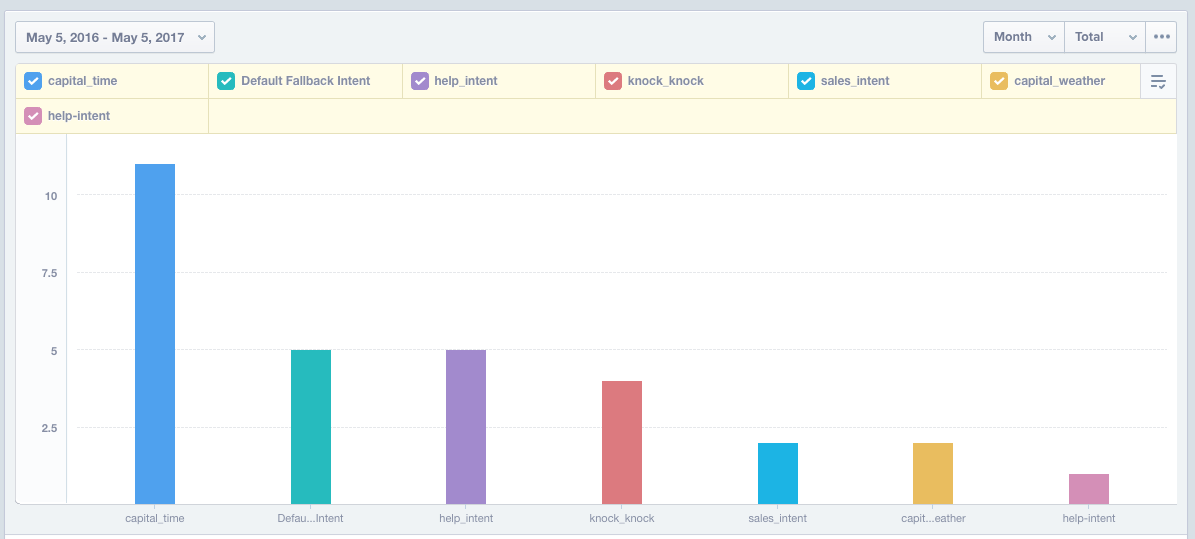Image resolution: width=1195 pixels, height=539 pixels.
Task: Click the Default Fallback Intent legend label
Action: (x=306, y=81)
